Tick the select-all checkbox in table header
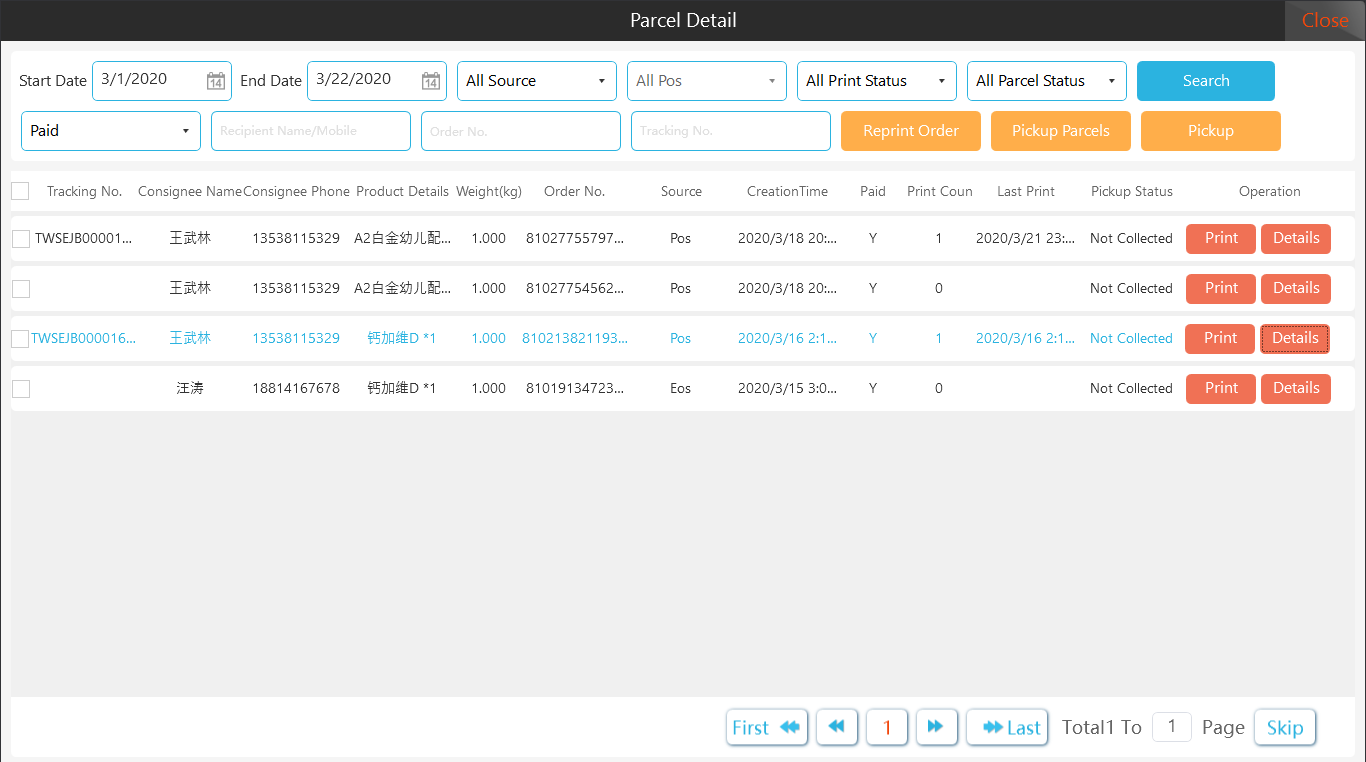This screenshot has width=1366, height=762. point(20,191)
